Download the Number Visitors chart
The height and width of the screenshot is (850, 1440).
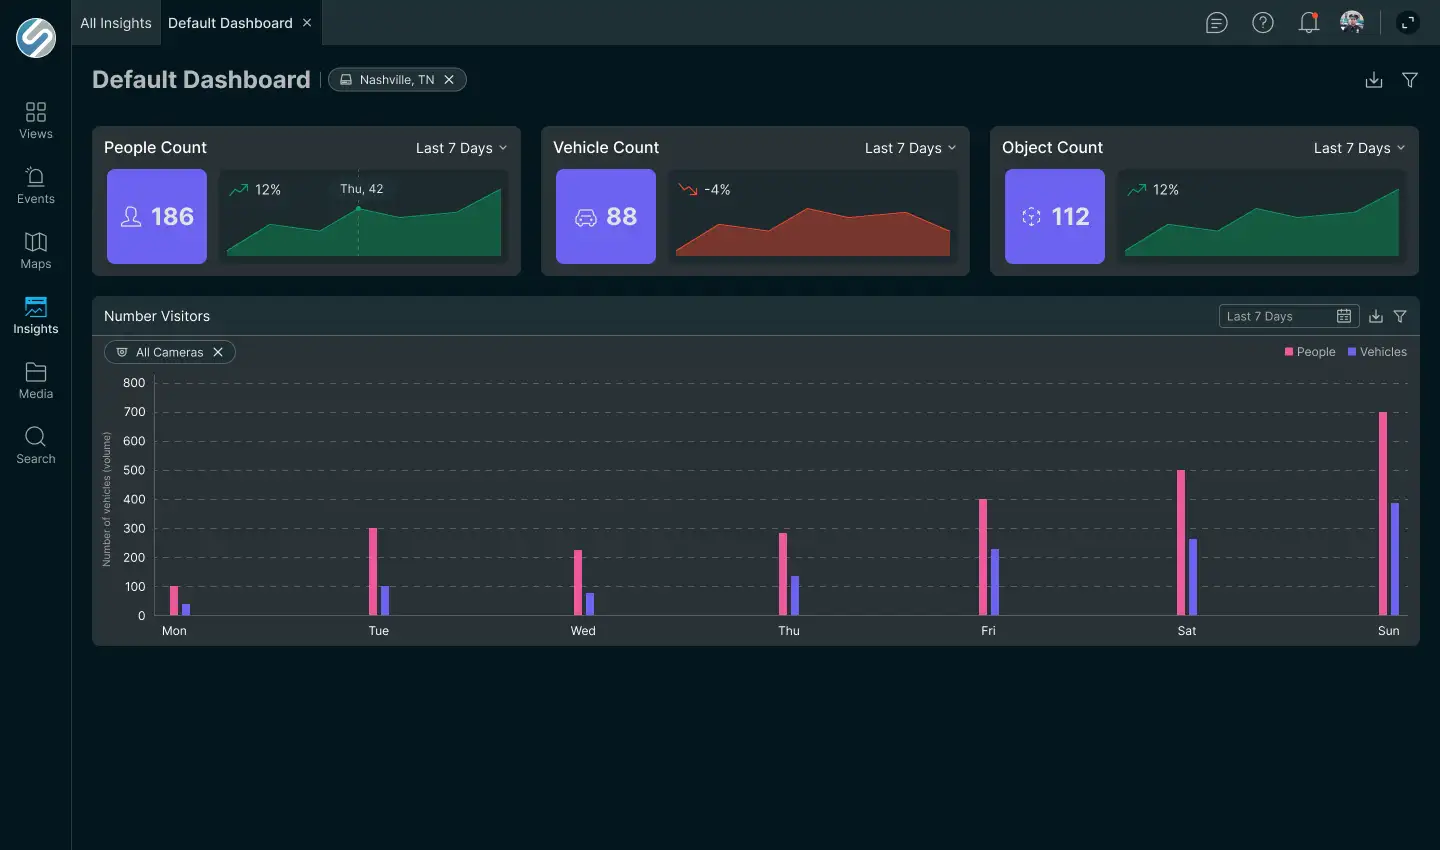[x=1376, y=316]
